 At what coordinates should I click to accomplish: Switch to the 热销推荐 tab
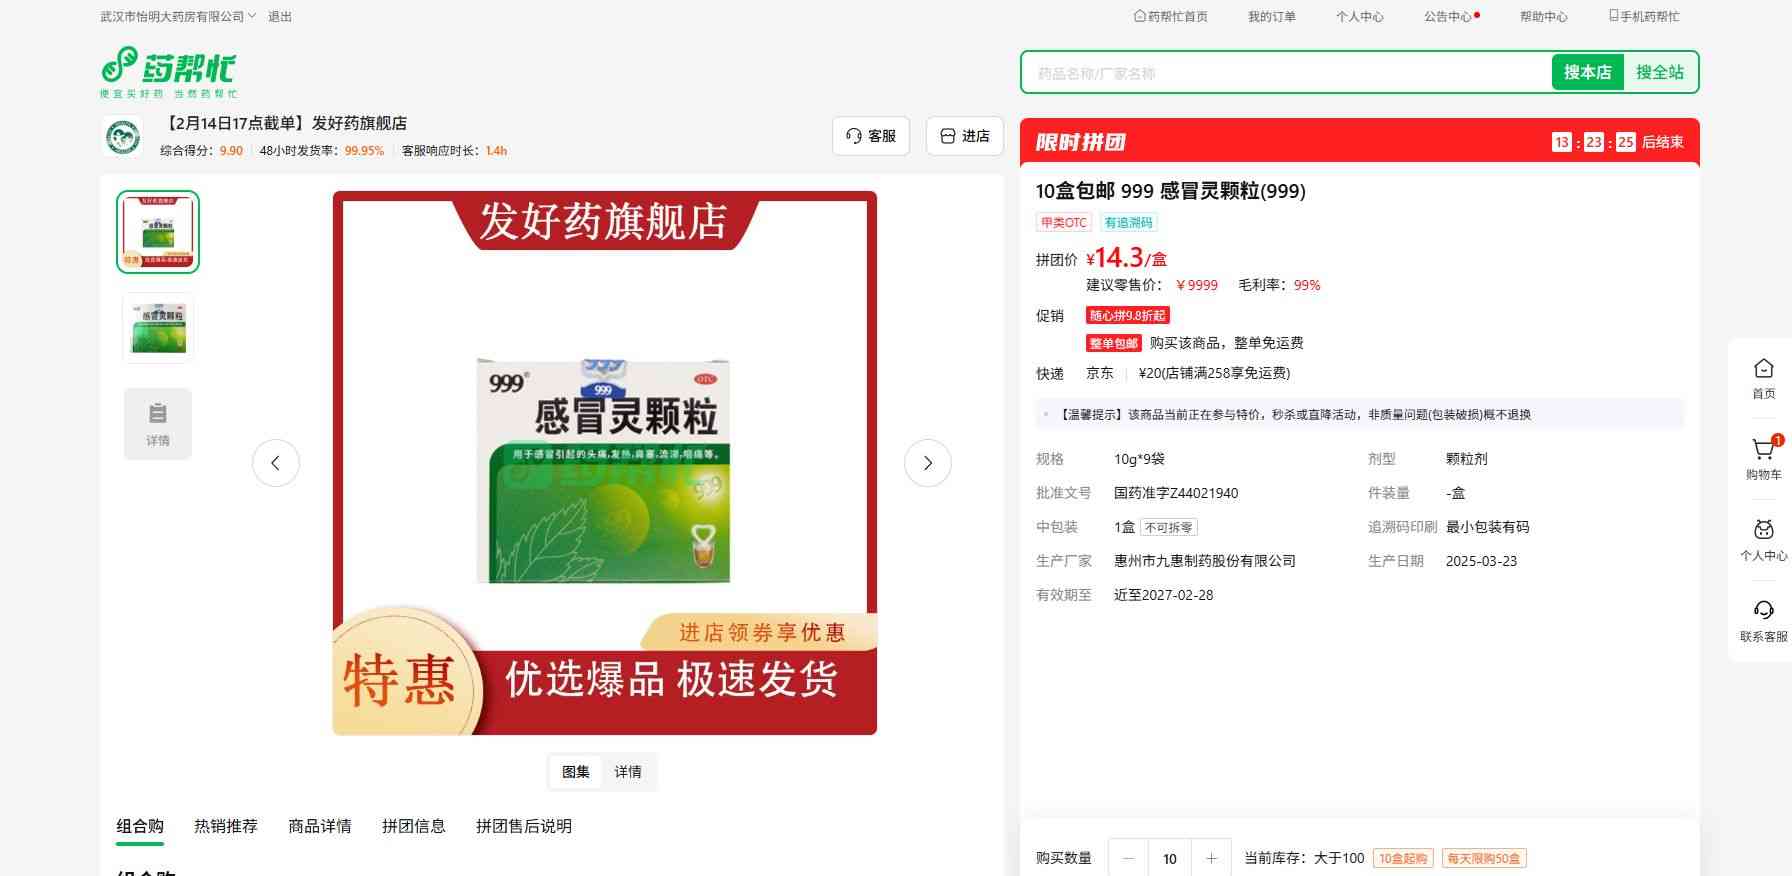tap(226, 826)
